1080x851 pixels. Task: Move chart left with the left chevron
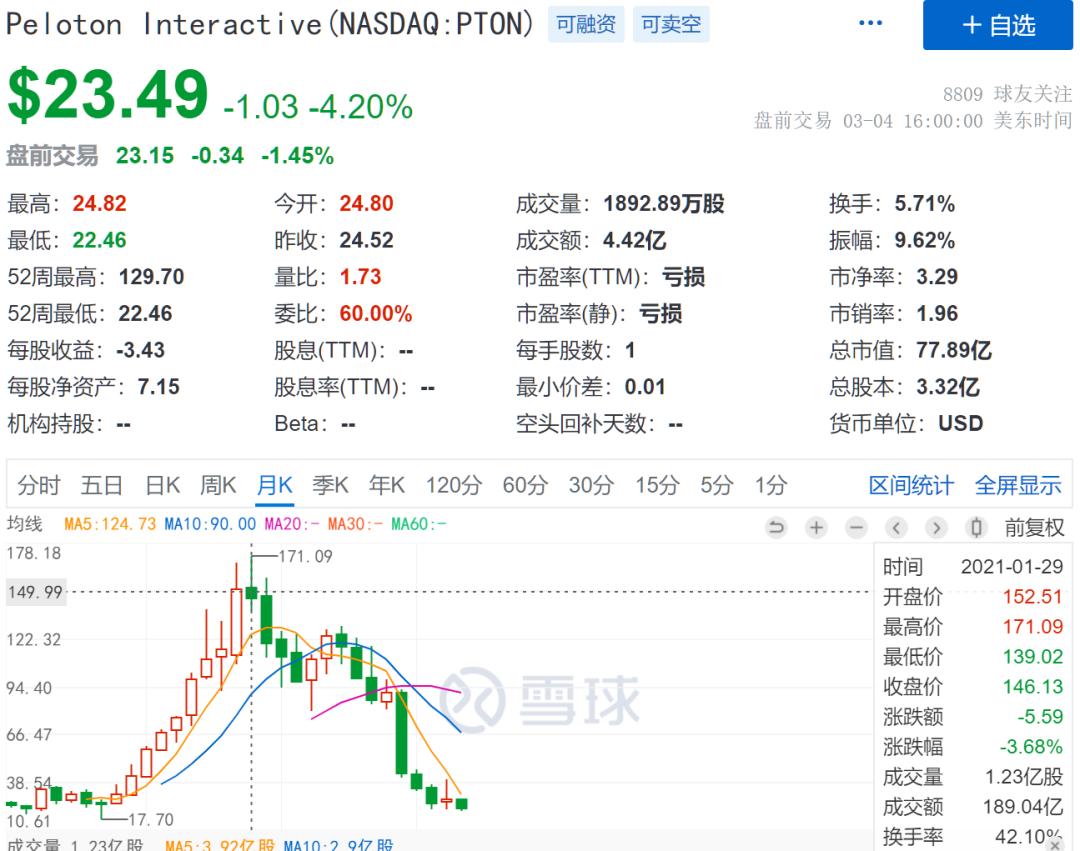[x=896, y=528]
